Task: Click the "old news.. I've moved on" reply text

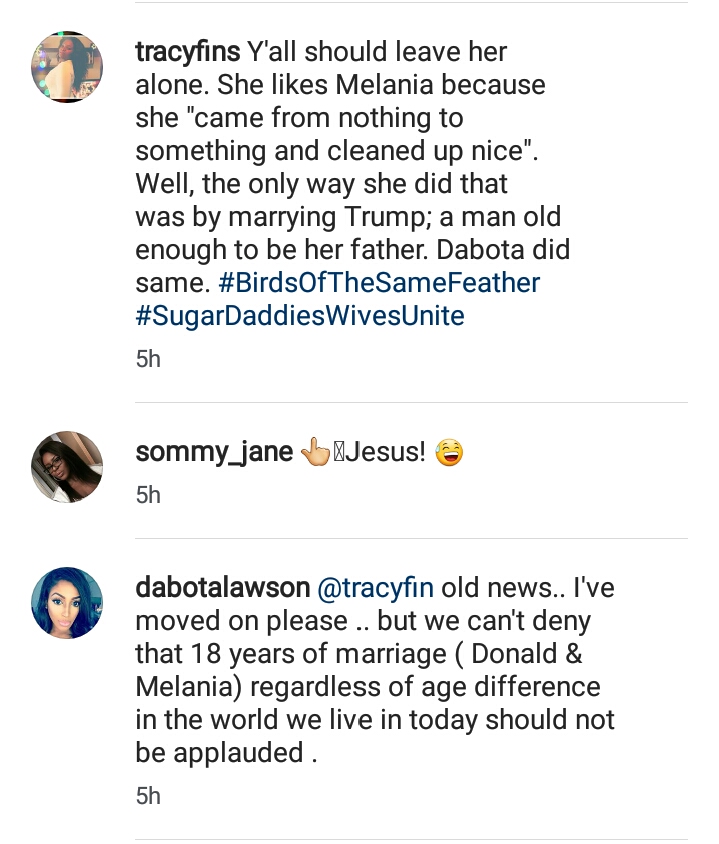Action: pyautogui.click(x=527, y=587)
